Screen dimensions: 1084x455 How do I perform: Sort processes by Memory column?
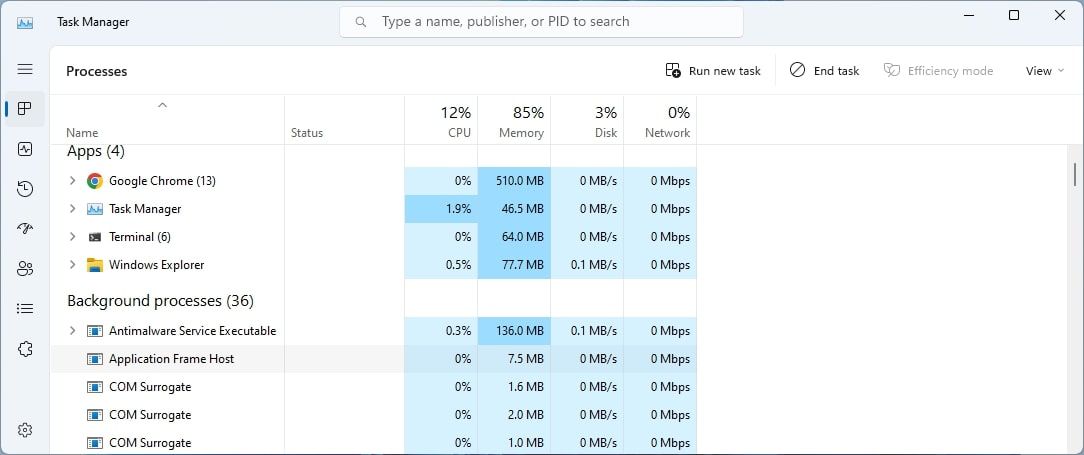[514, 121]
